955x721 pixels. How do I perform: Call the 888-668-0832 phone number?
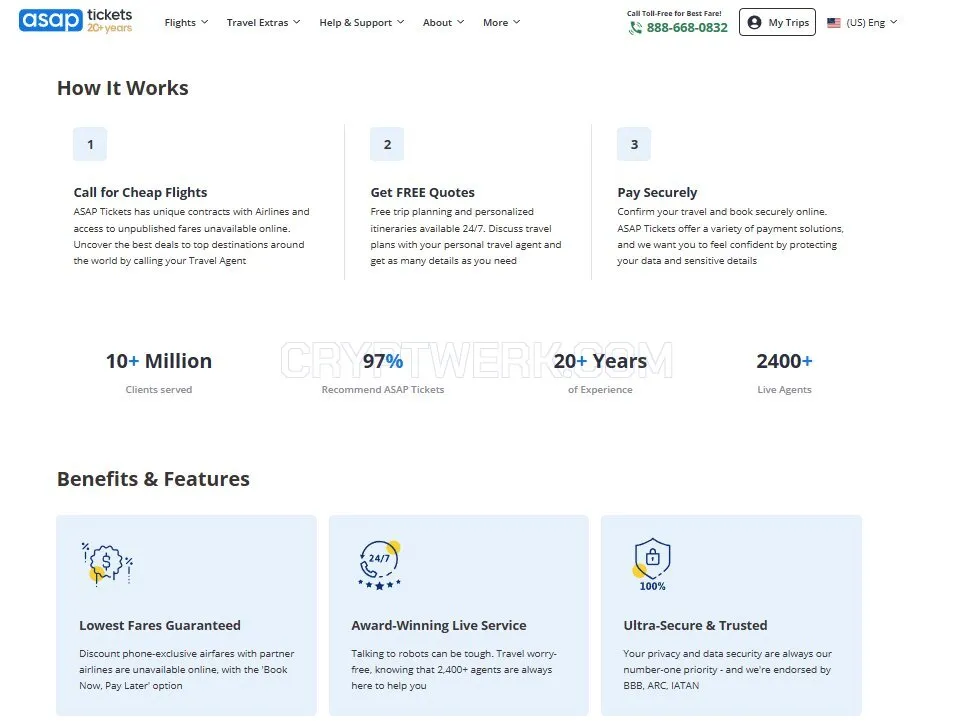click(x=687, y=28)
